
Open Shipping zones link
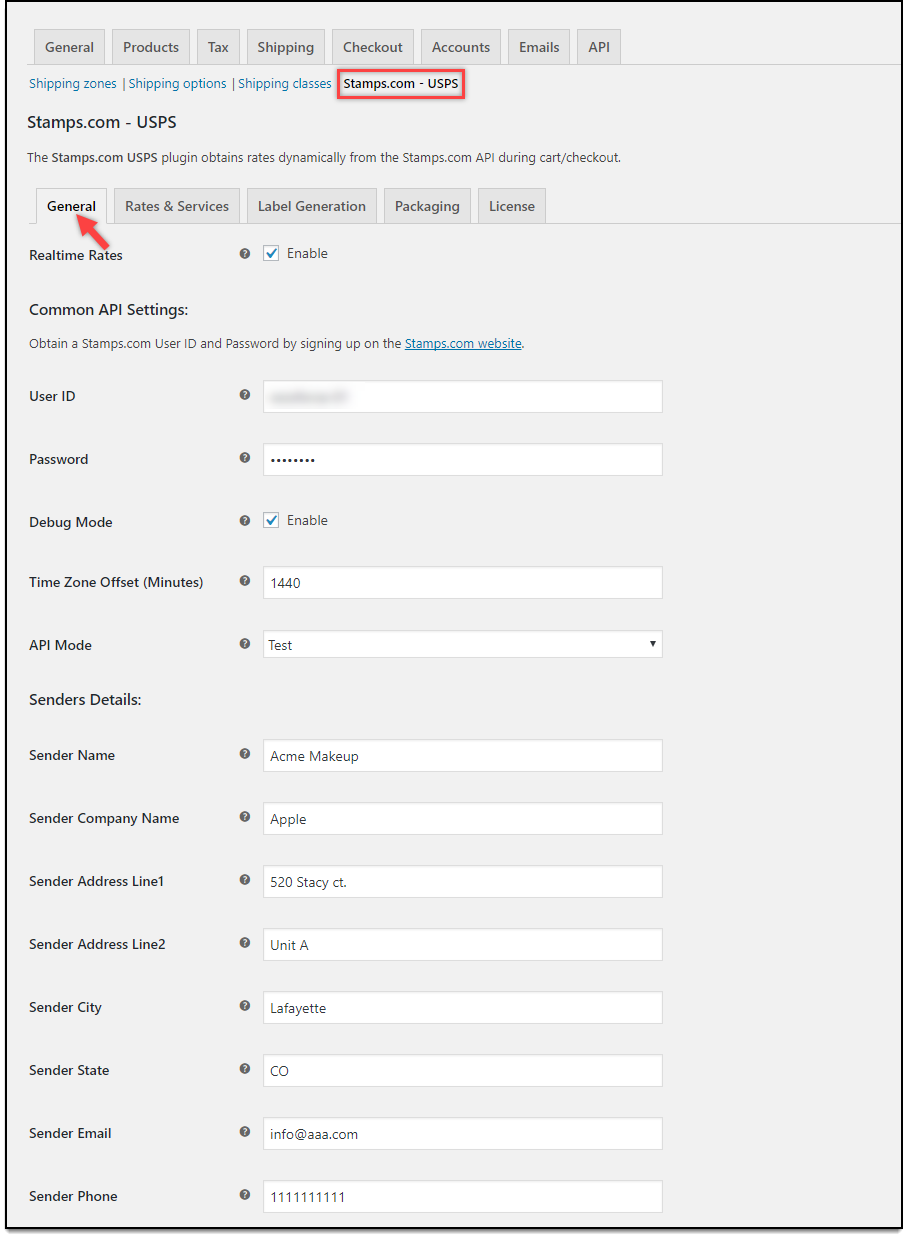click(x=73, y=84)
